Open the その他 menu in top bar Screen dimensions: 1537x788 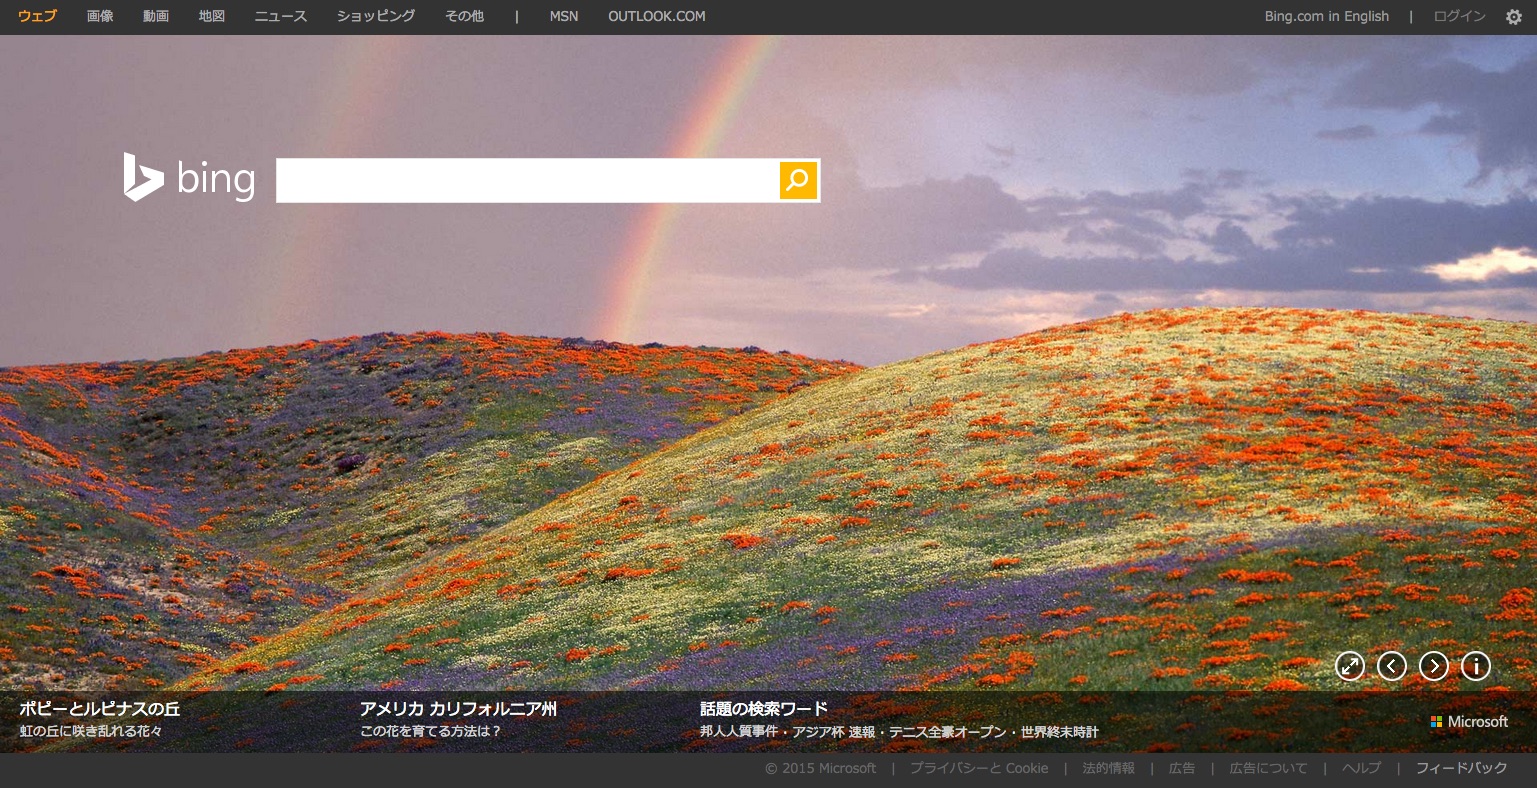click(464, 16)
